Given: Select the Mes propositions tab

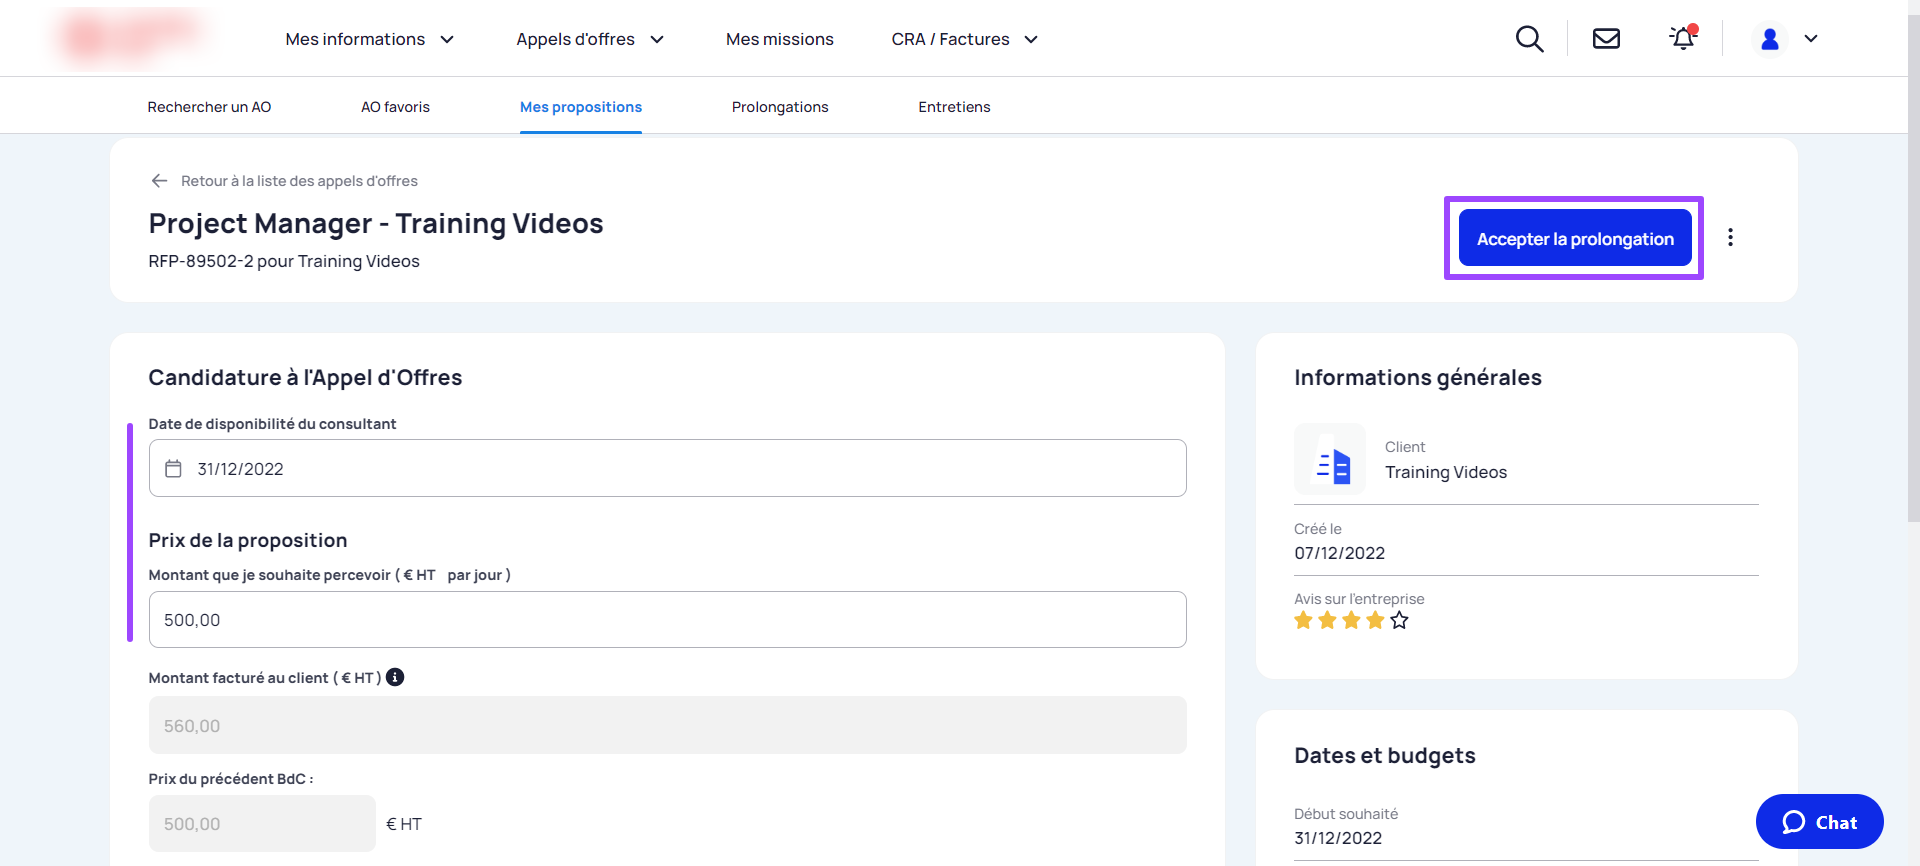Looking at the screenshot, I should point(581,107).
